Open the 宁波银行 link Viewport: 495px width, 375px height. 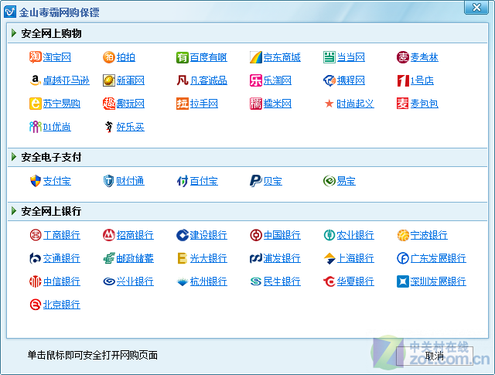point(429,235)
